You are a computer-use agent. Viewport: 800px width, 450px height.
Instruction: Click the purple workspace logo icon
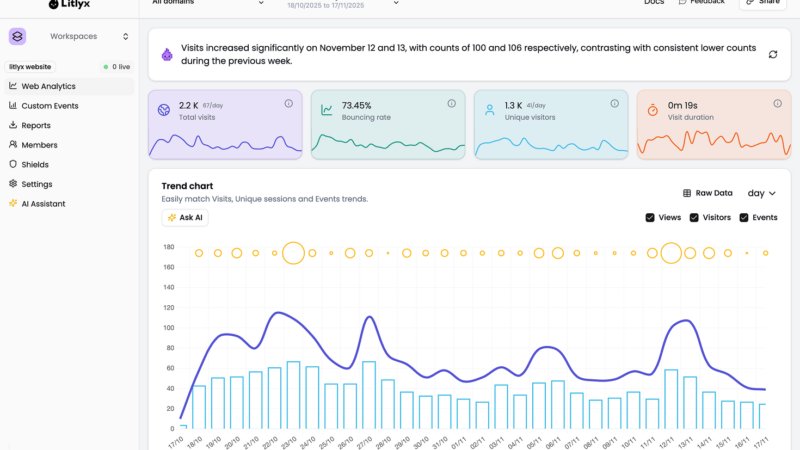(17, 36)
